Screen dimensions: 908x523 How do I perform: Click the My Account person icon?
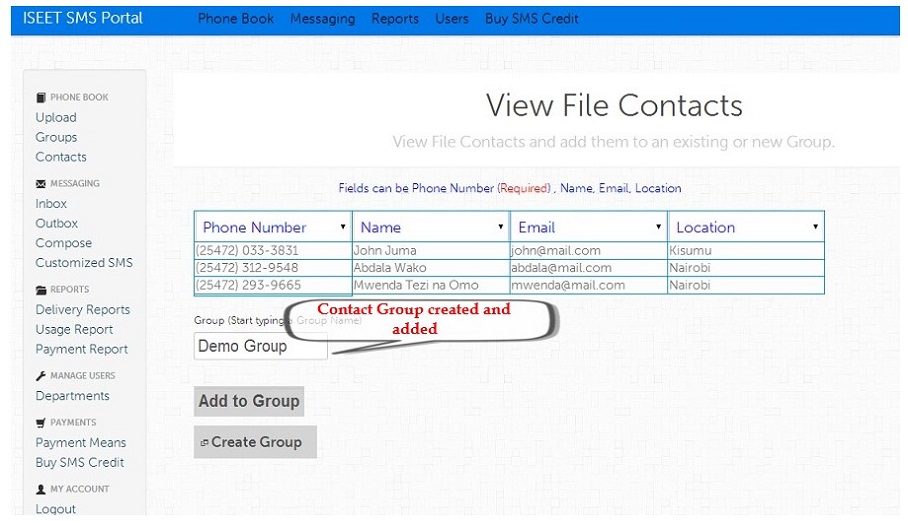click(41, 489)
